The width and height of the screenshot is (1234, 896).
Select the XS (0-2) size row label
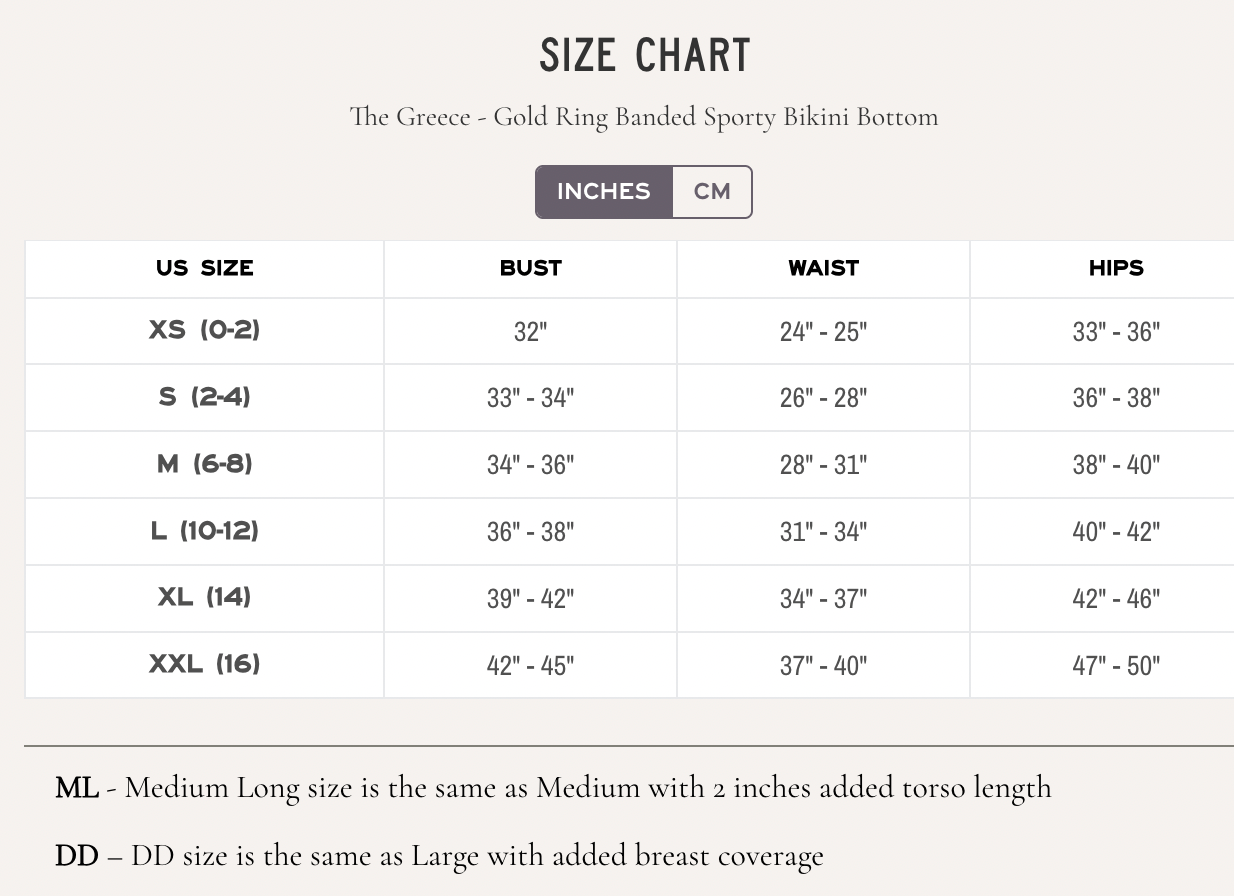click(205, 330)
